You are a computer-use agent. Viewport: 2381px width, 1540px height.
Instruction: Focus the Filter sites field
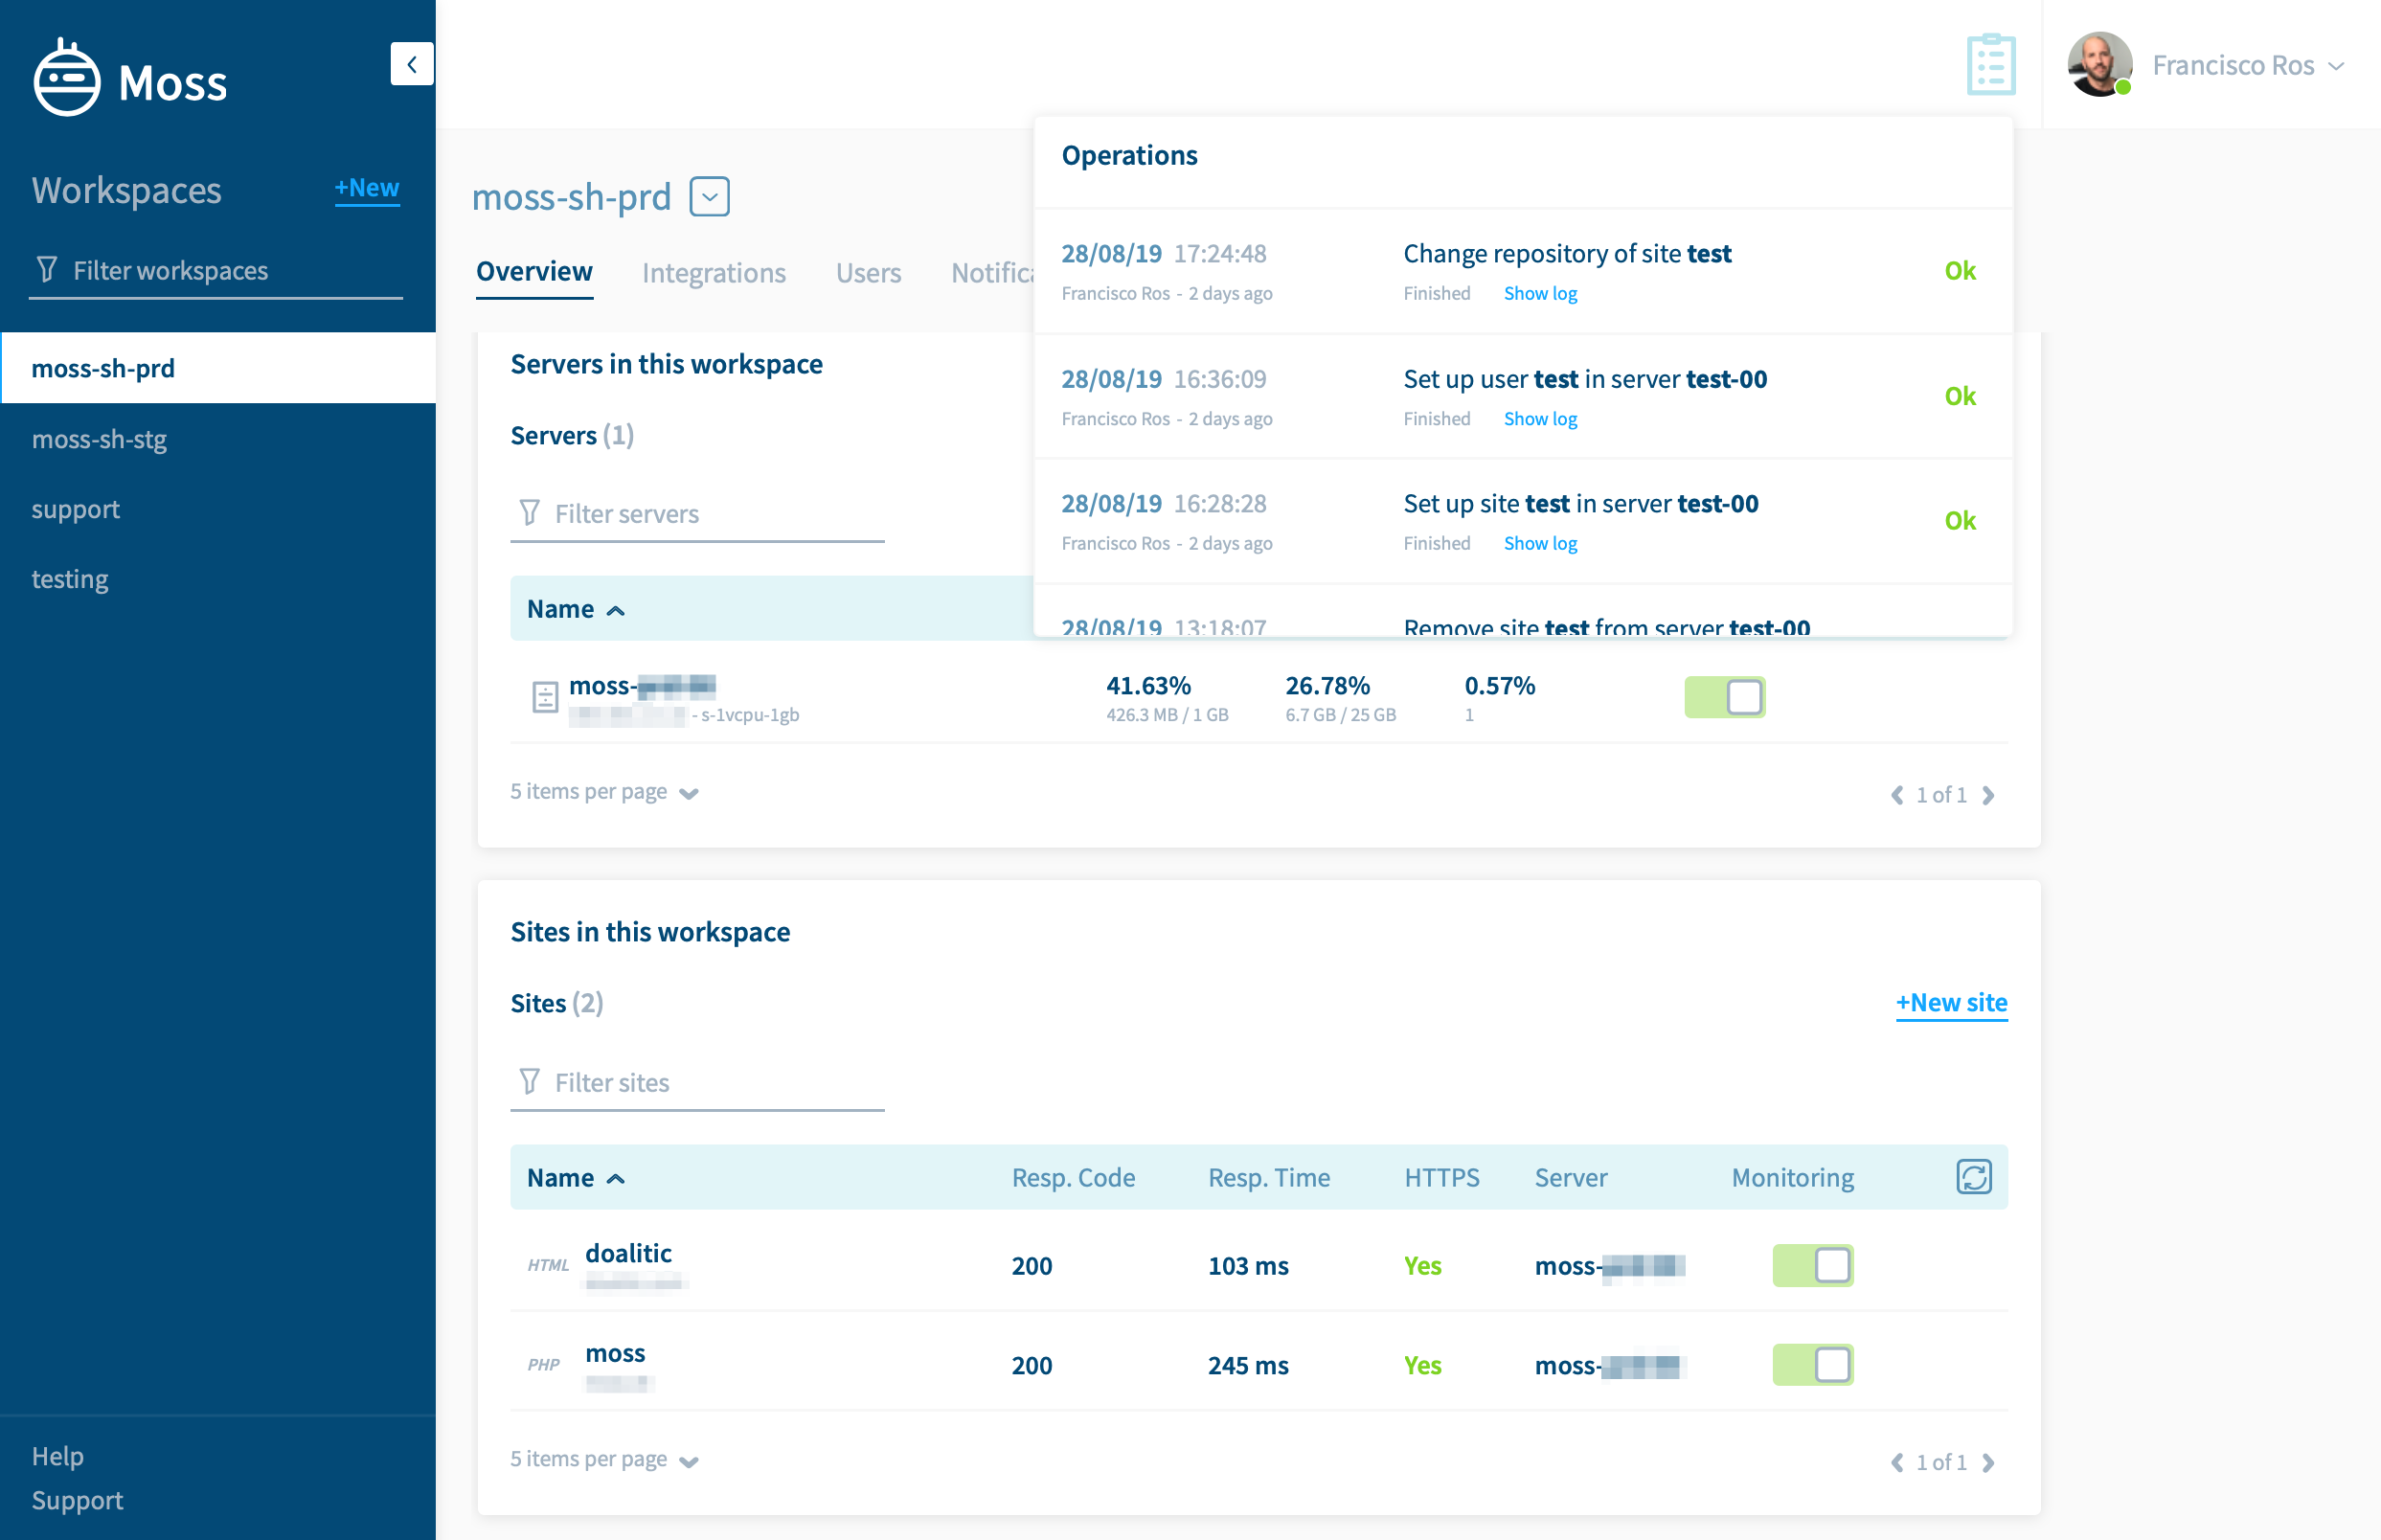point(697,1083)
